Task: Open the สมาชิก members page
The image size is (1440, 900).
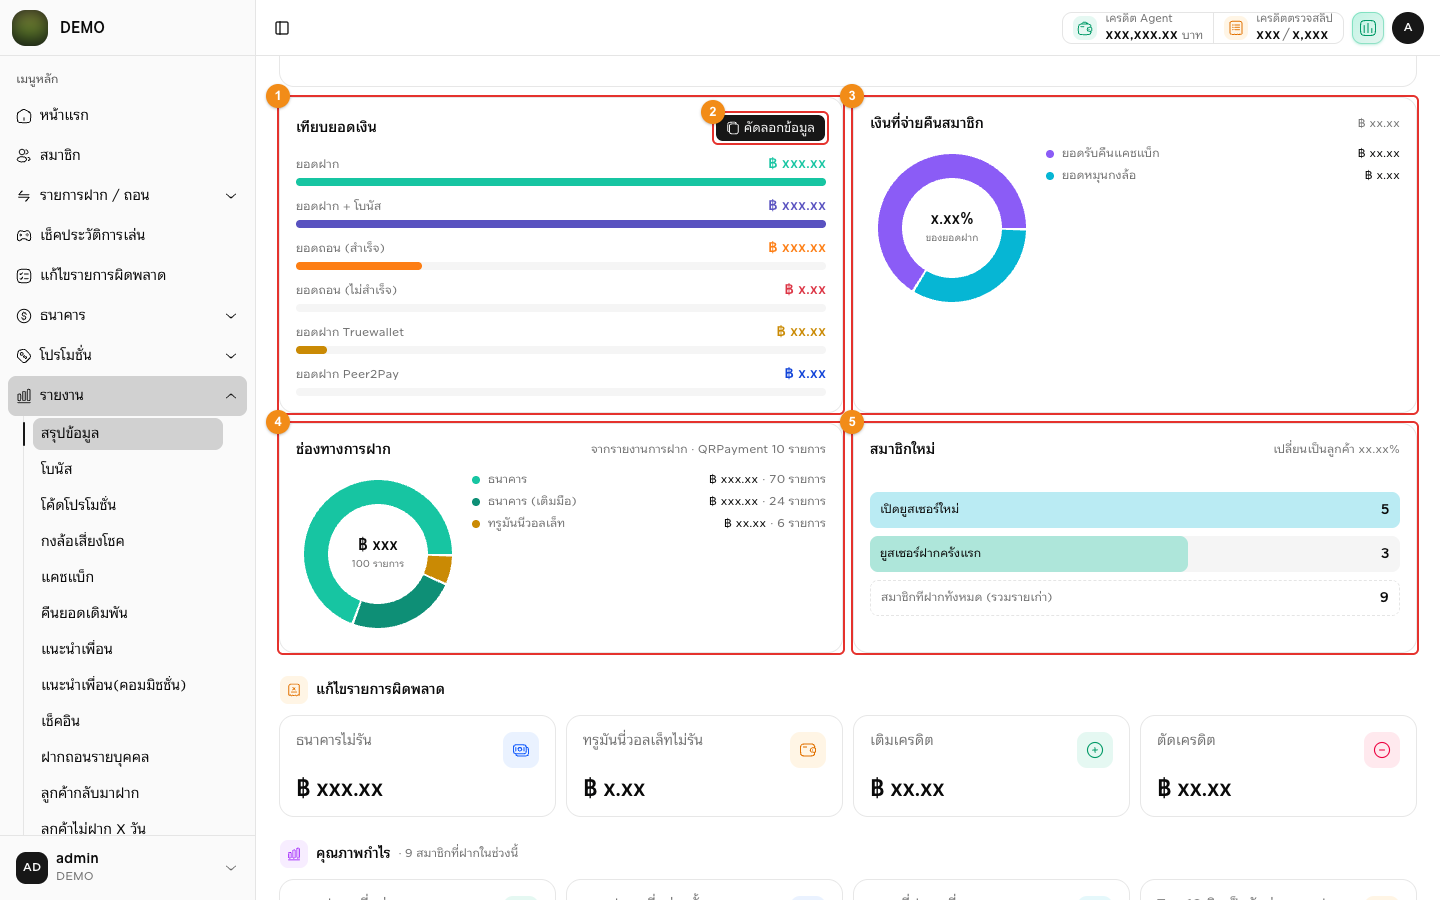Action: click(x=127, y=156)
